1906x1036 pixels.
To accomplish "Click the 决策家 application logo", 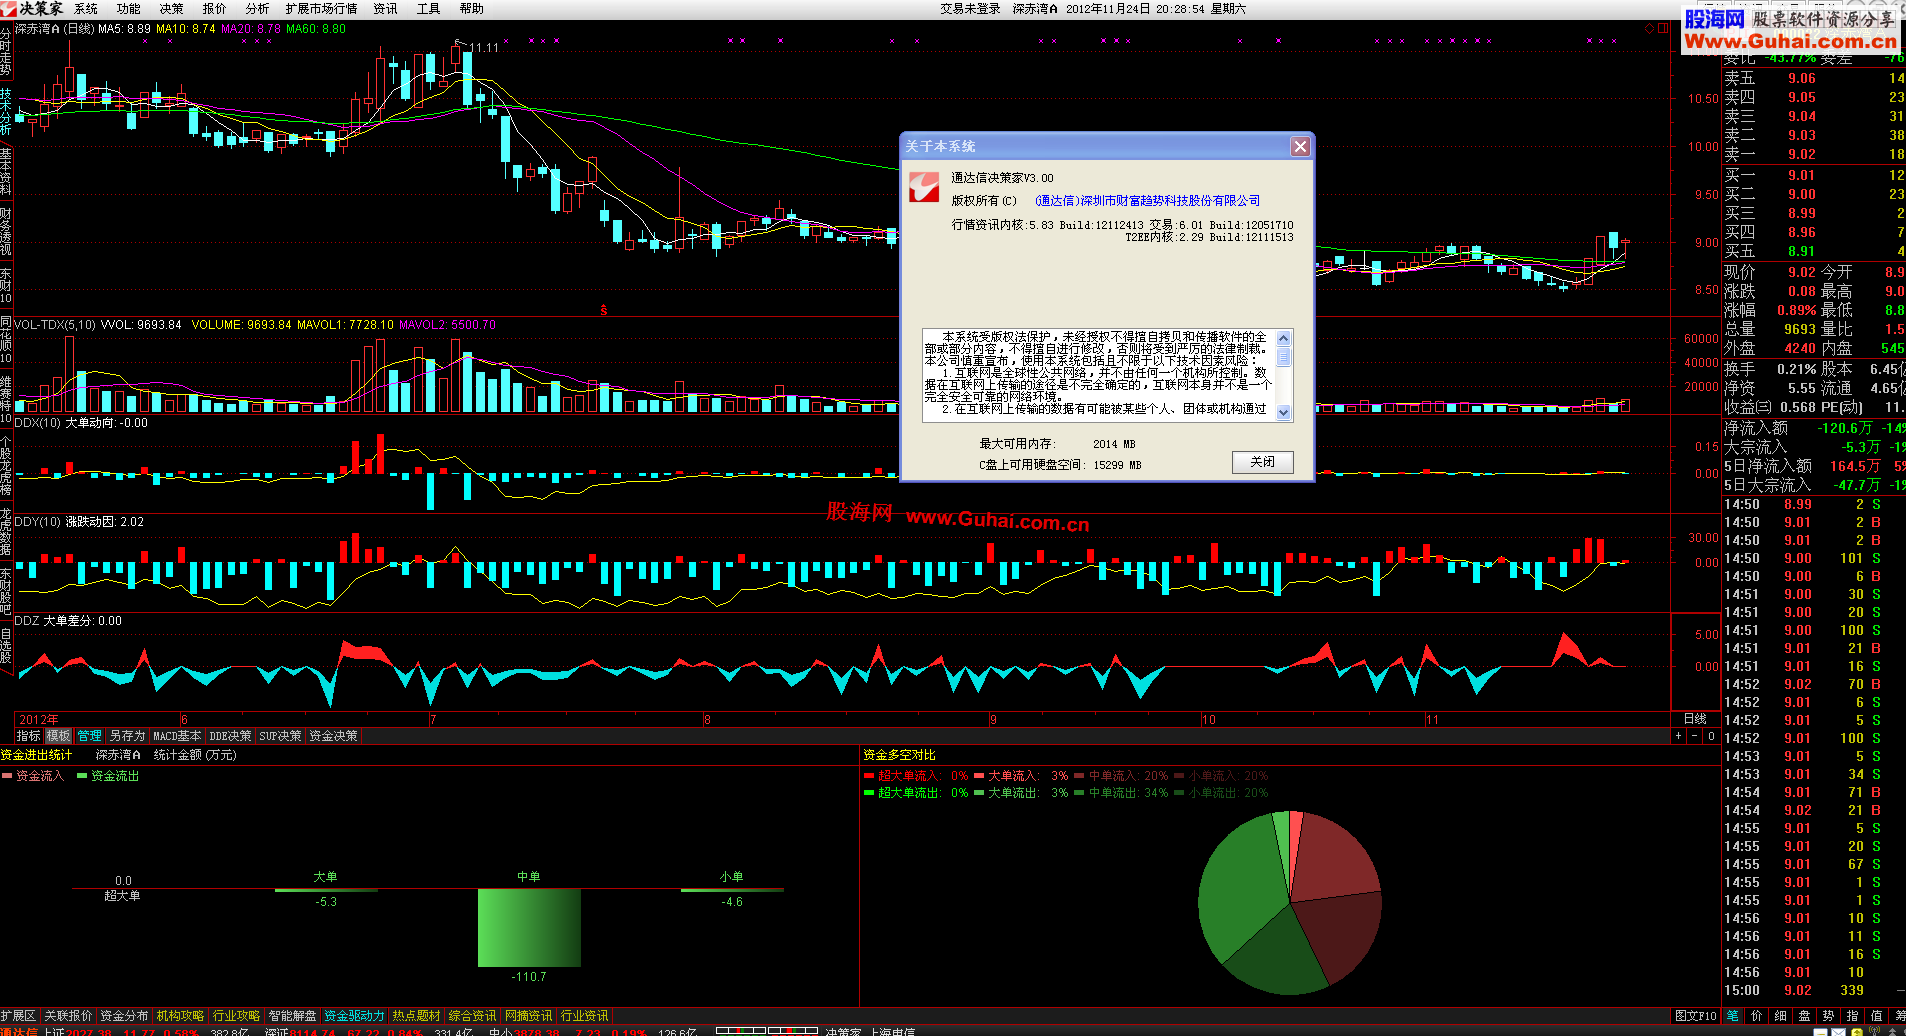I will click(x=32, y=9).
